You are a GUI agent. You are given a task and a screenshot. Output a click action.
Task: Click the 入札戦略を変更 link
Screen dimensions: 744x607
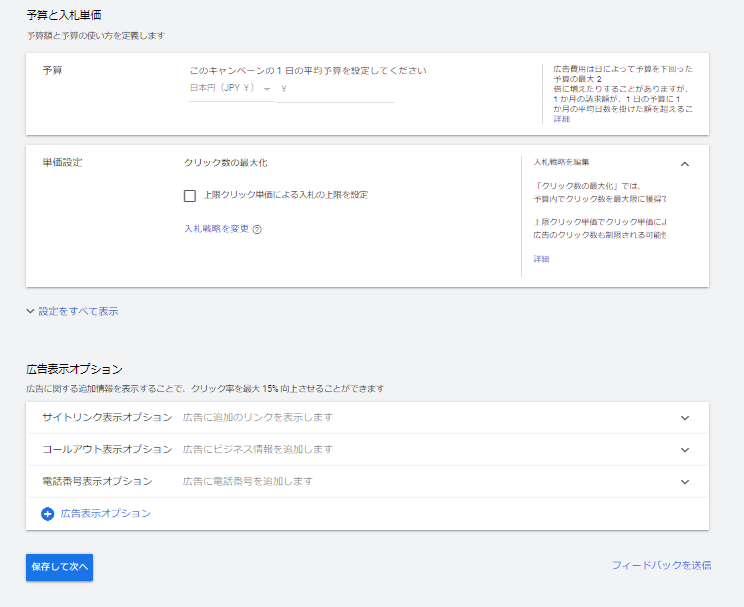(216, 229)
